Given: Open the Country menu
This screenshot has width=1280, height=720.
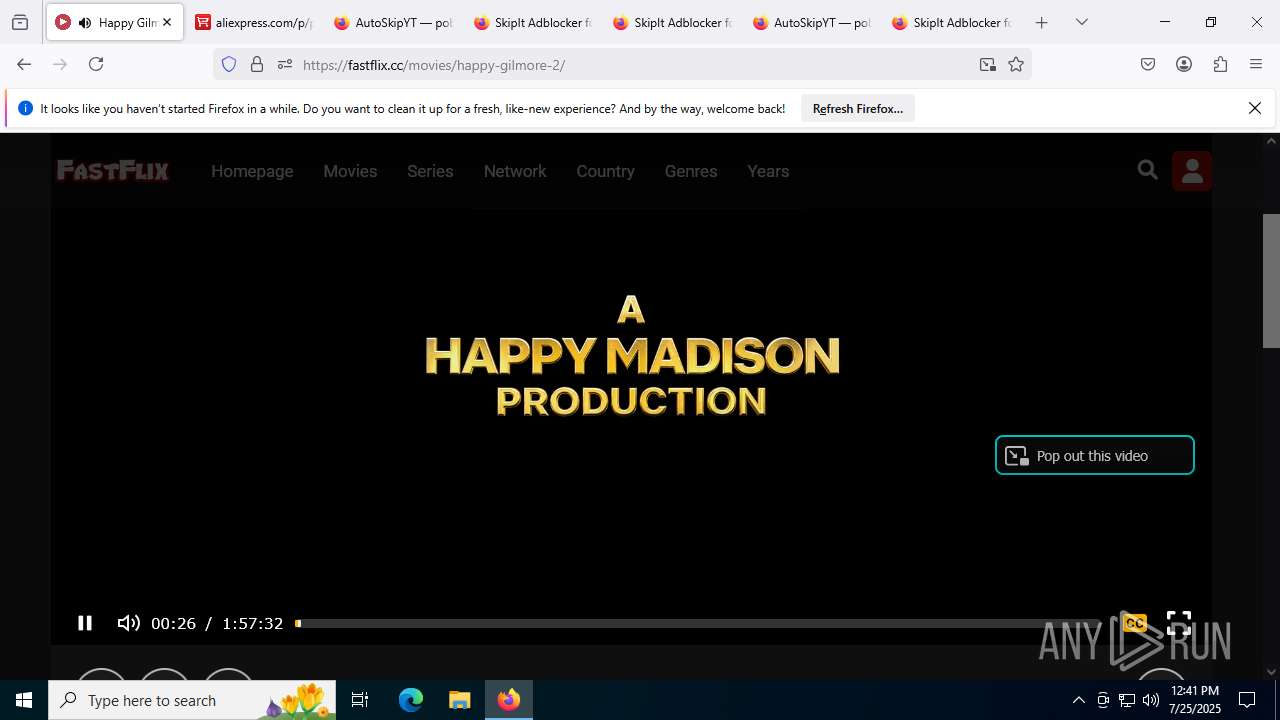Looking at the screenshot, I should [605, 171].
